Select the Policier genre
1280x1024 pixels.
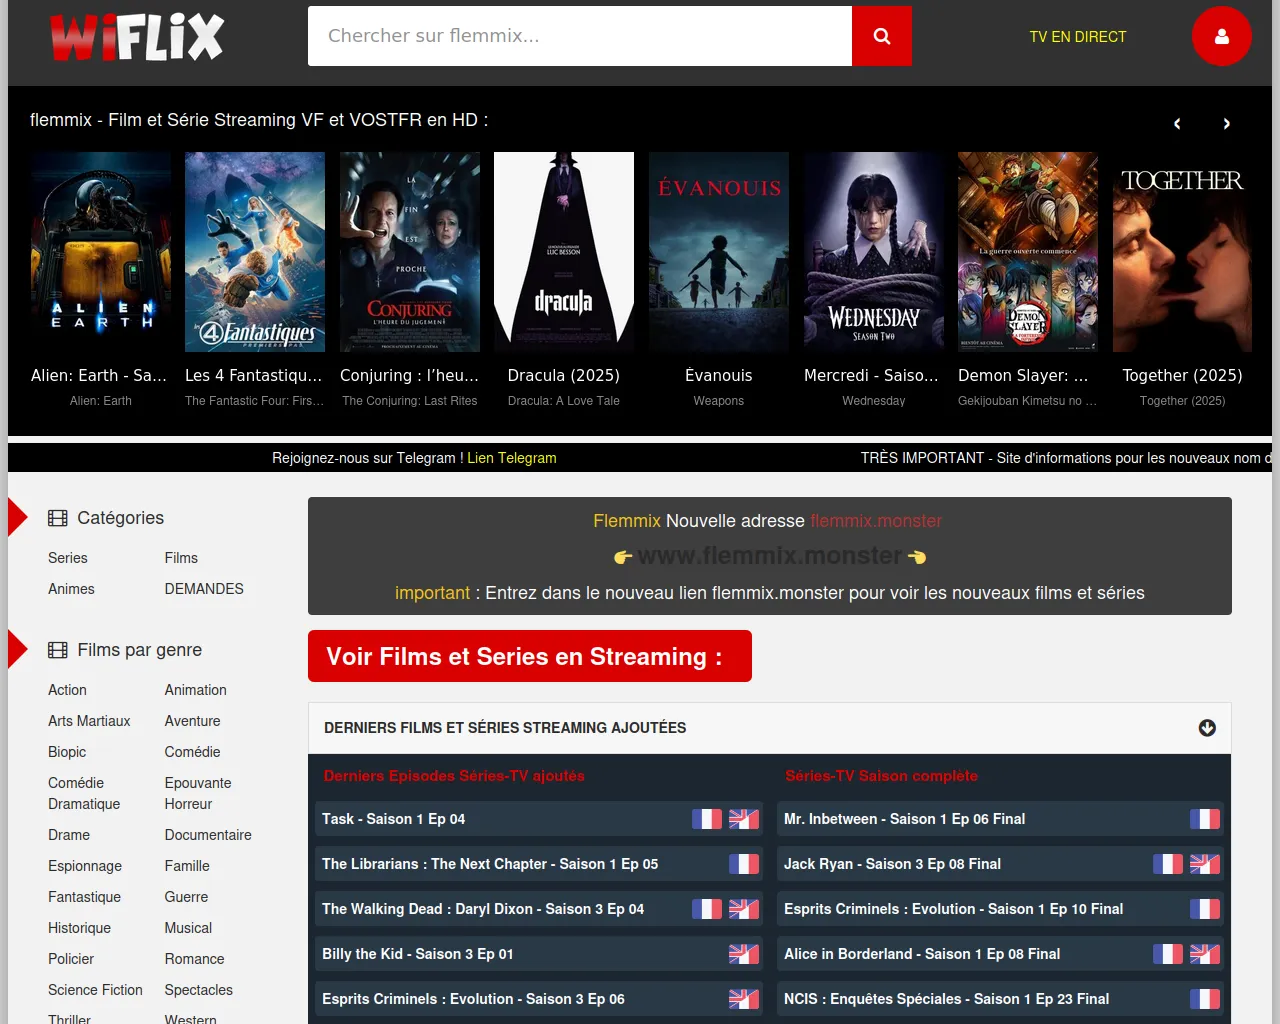coord(71,959)
